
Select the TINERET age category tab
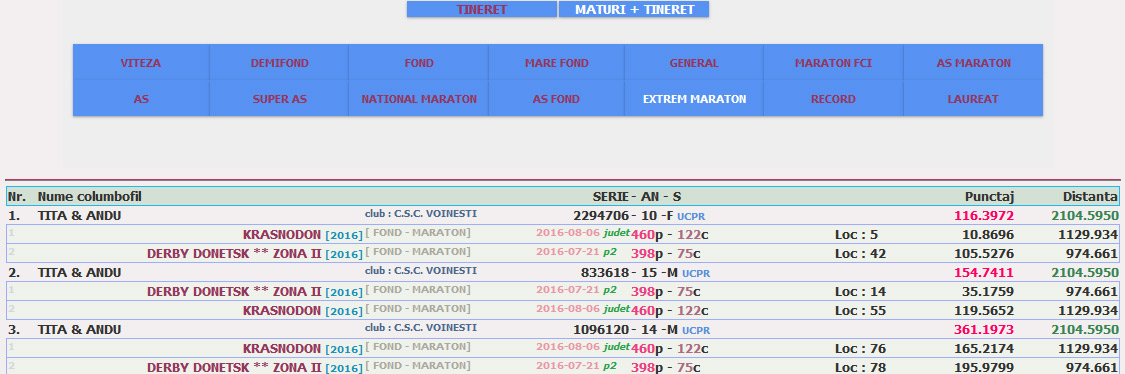[481, 9]
